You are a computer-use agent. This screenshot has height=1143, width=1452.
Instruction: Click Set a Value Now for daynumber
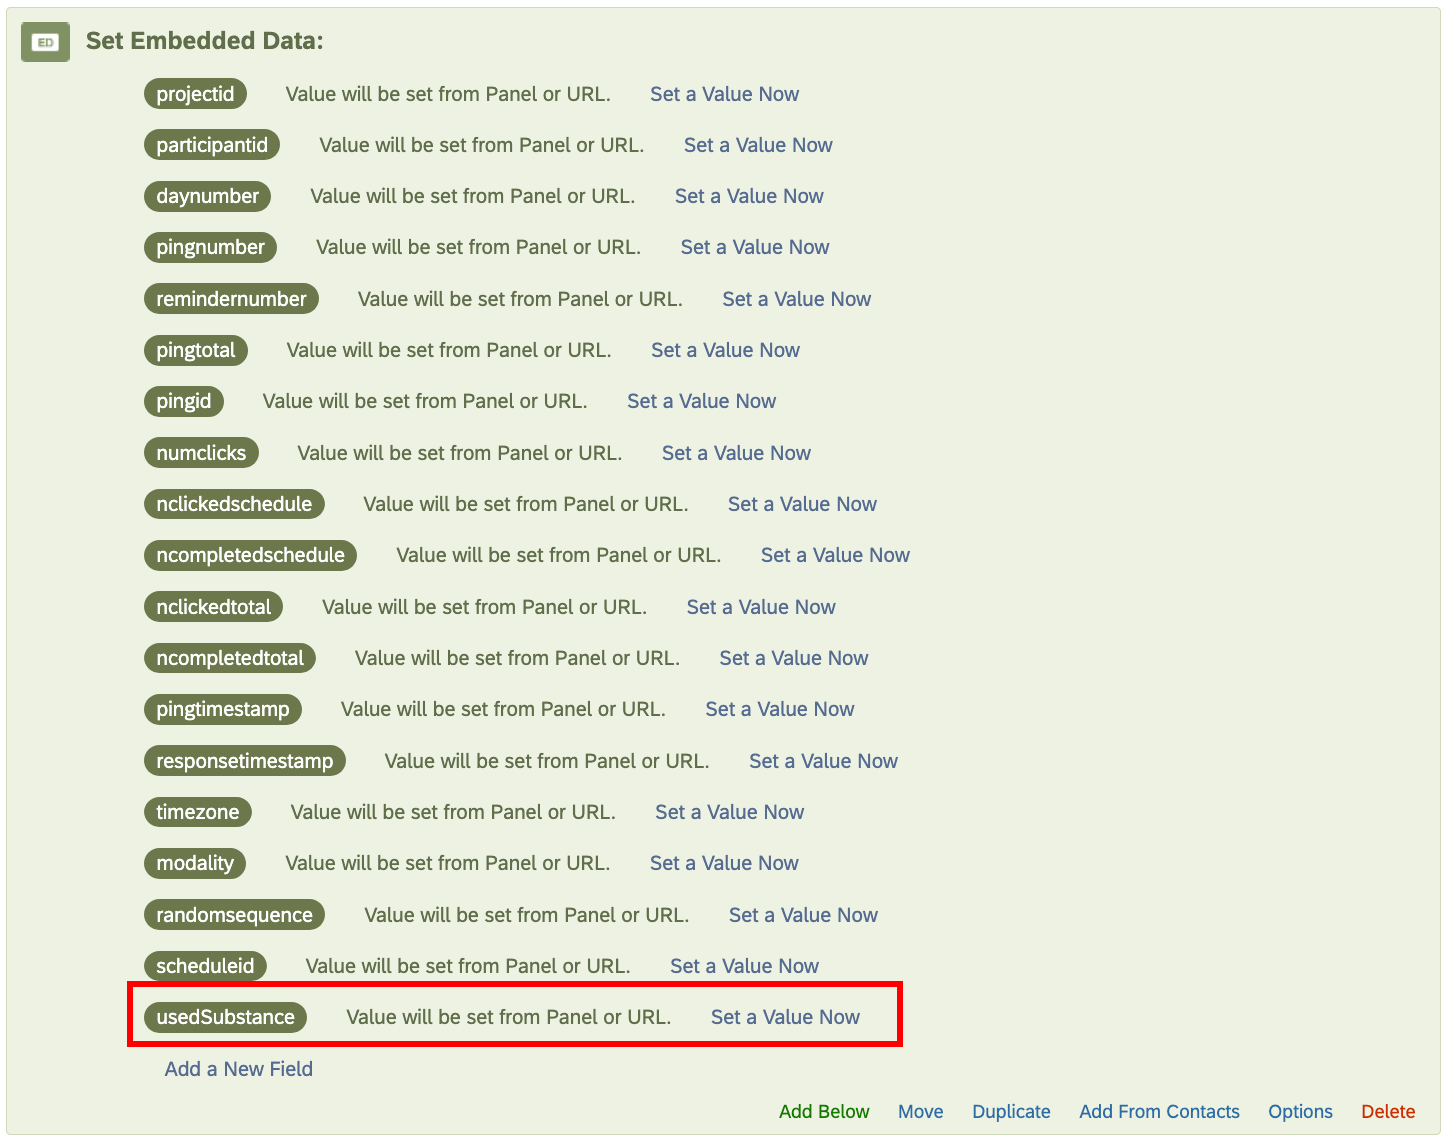point(748,195)
